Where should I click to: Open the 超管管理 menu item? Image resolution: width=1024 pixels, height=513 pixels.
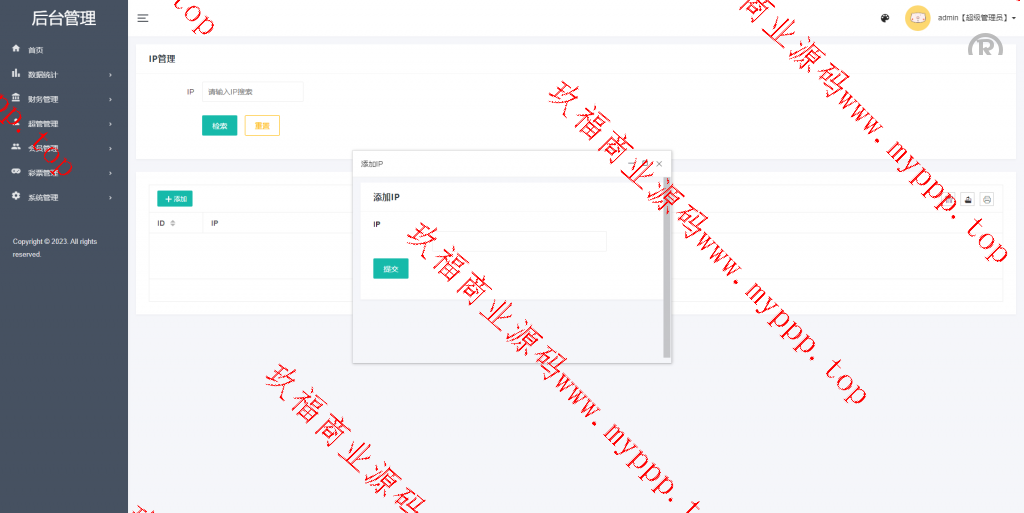[x=43, y=124]
